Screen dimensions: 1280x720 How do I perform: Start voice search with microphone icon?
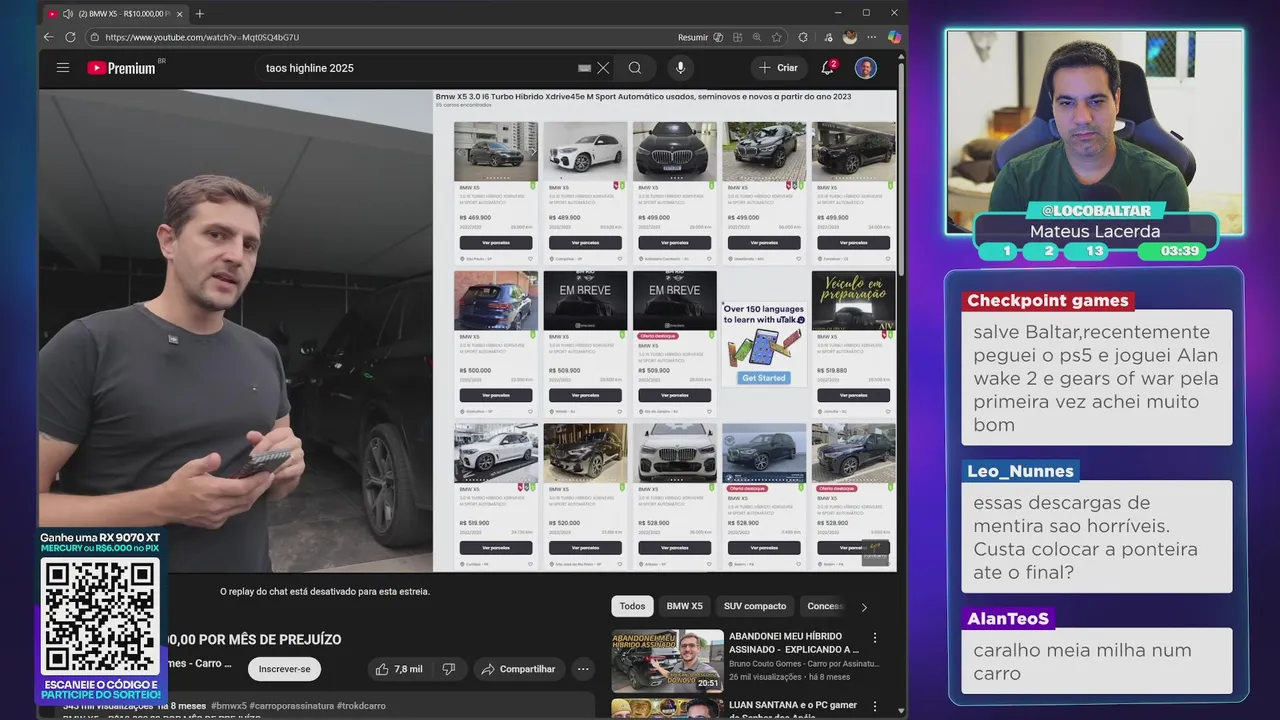tap(680, 68)
